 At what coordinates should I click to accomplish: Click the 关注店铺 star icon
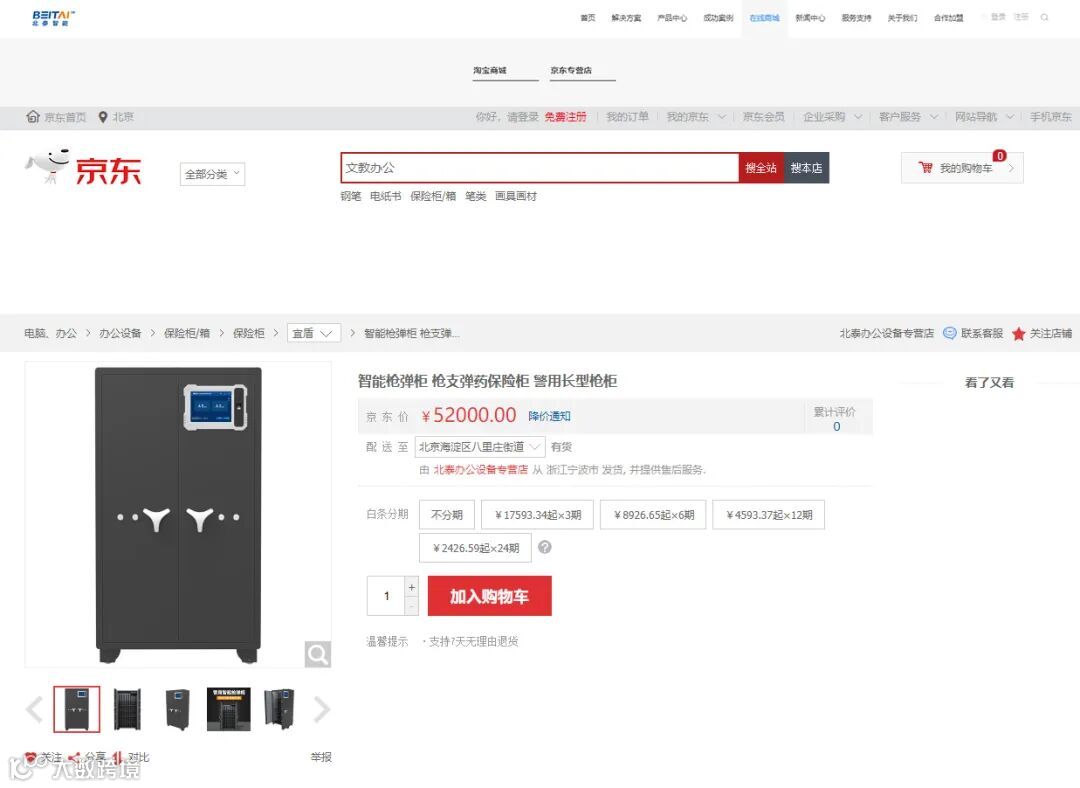[1019, 334]
